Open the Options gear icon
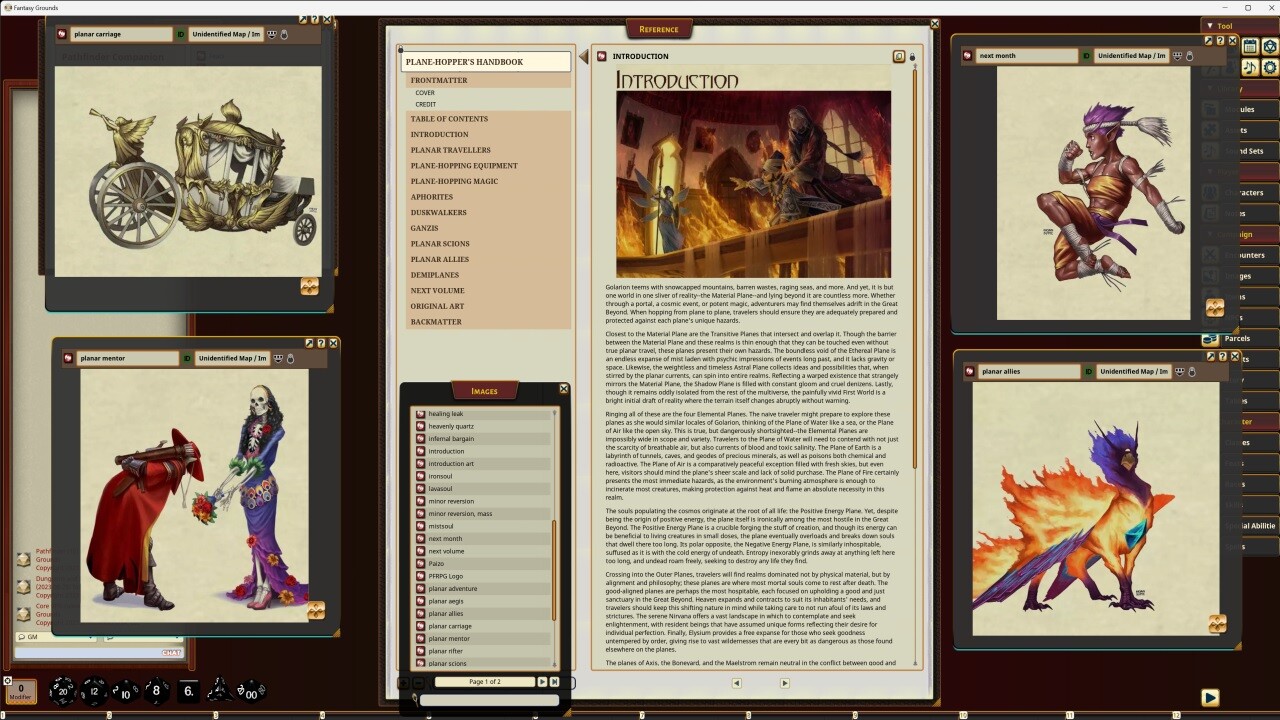 [1270, 67]
